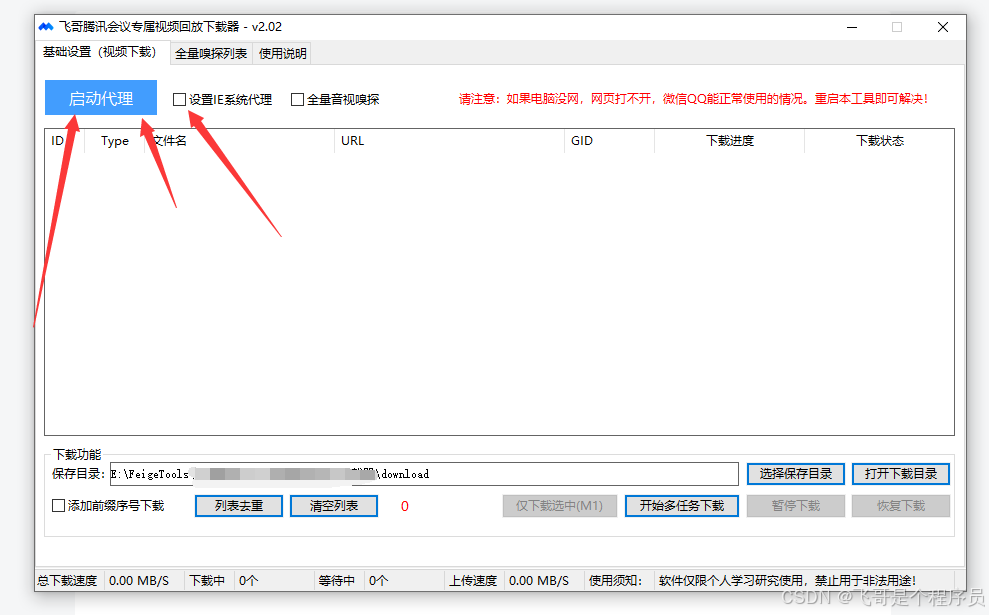This screenshot has height=615, width=989.
Task: Click 上传速度 status bar label
Action: [473, 580]
